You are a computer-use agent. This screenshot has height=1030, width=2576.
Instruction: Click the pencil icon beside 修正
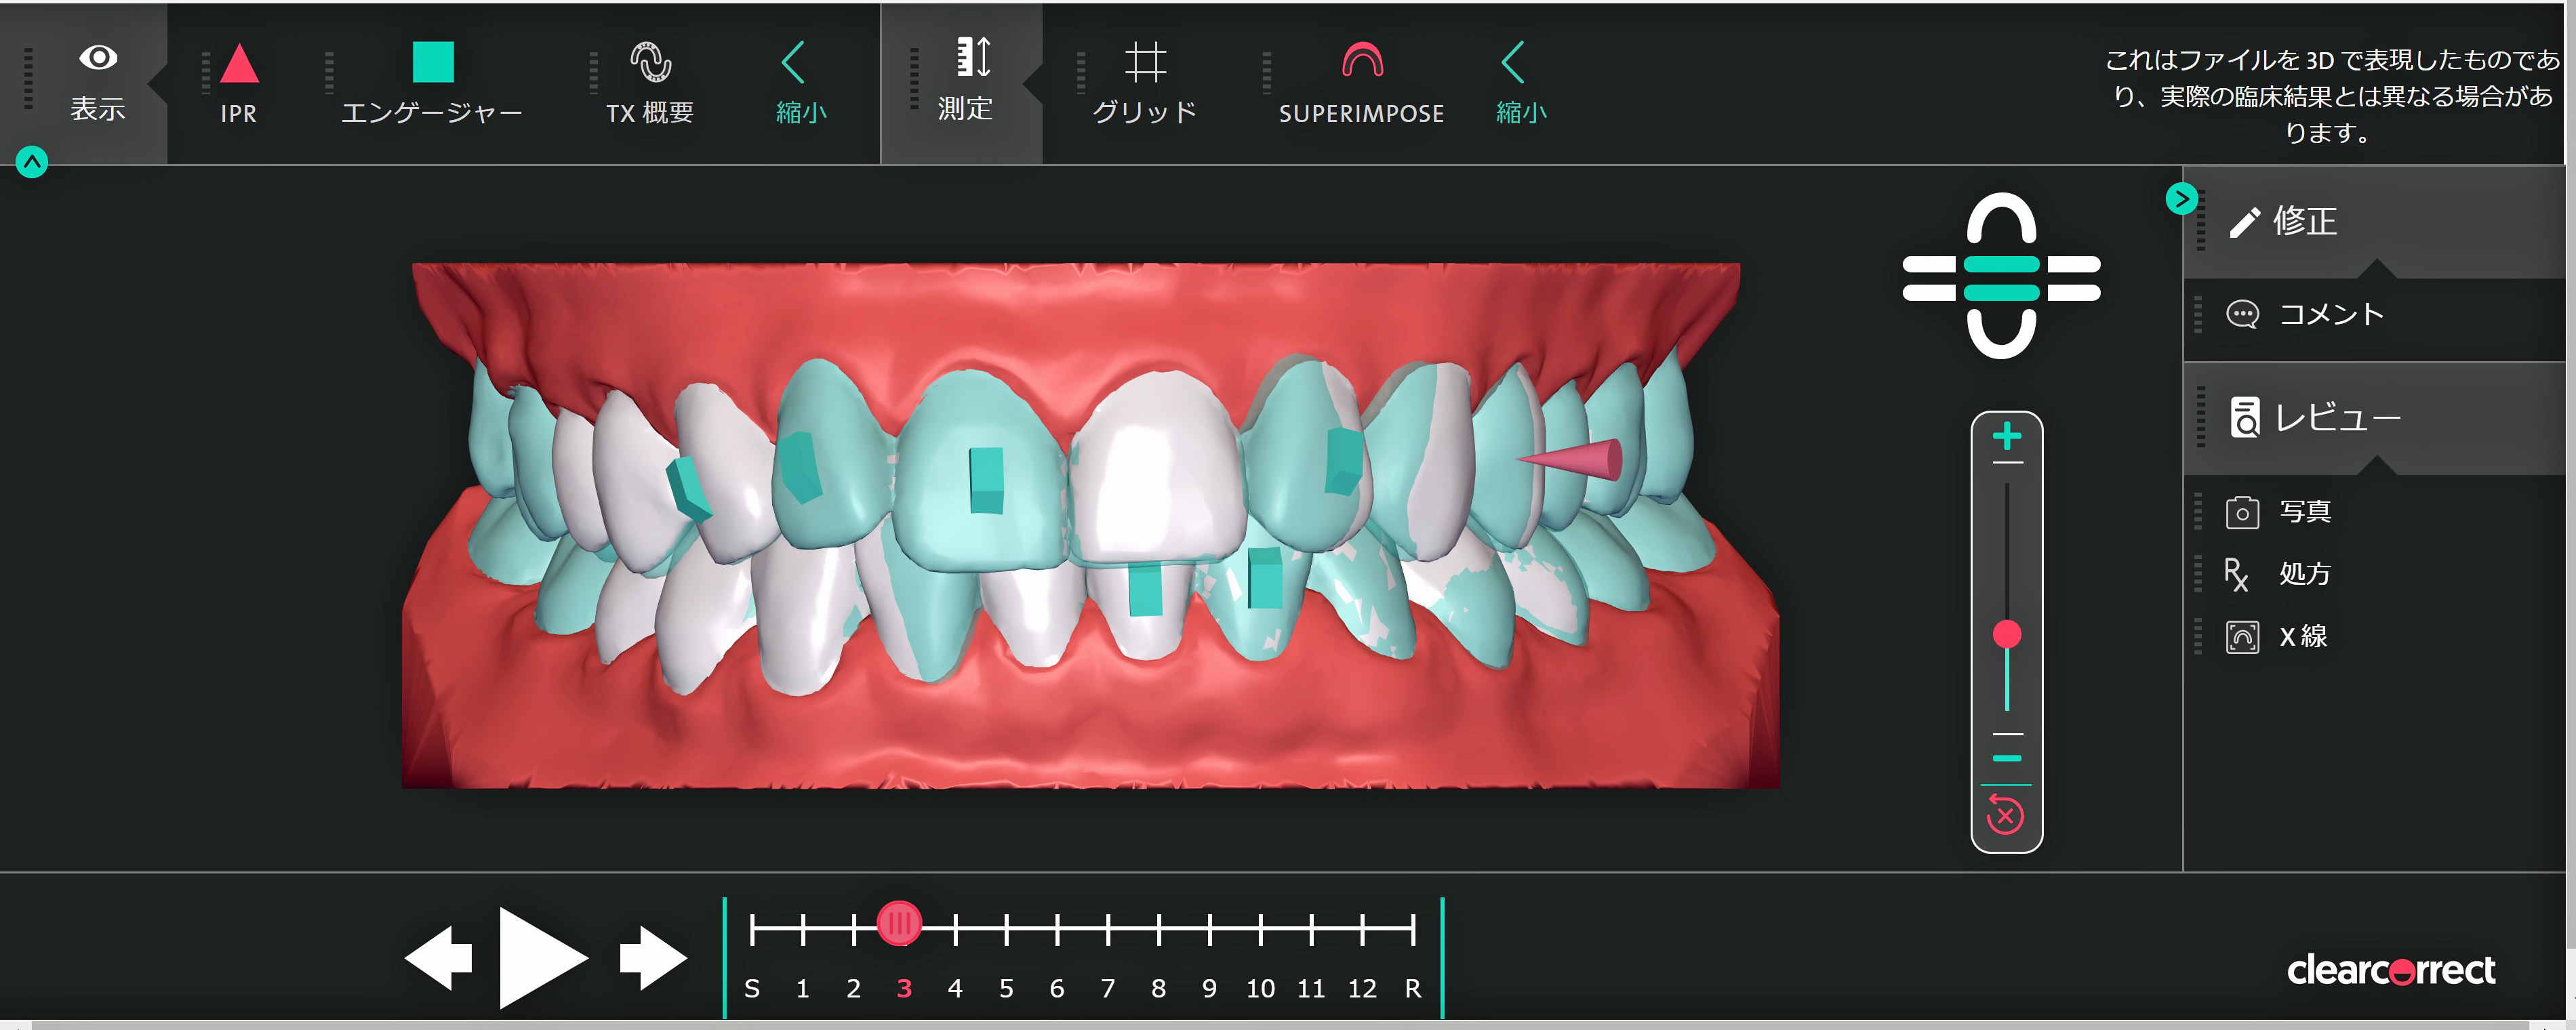pos(2244,222)
